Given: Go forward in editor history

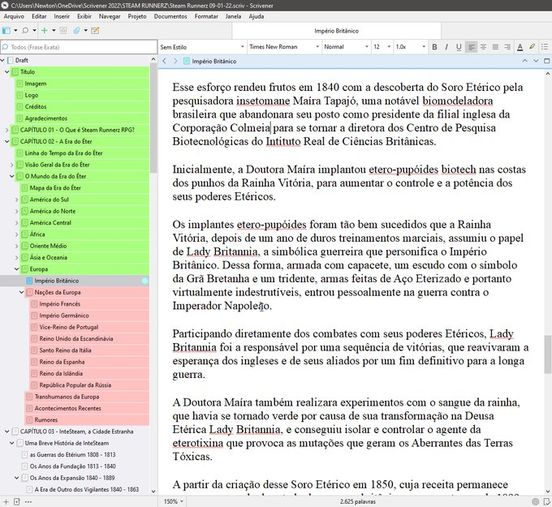Looking at the screenshot, I should click(x=175, y=61).
